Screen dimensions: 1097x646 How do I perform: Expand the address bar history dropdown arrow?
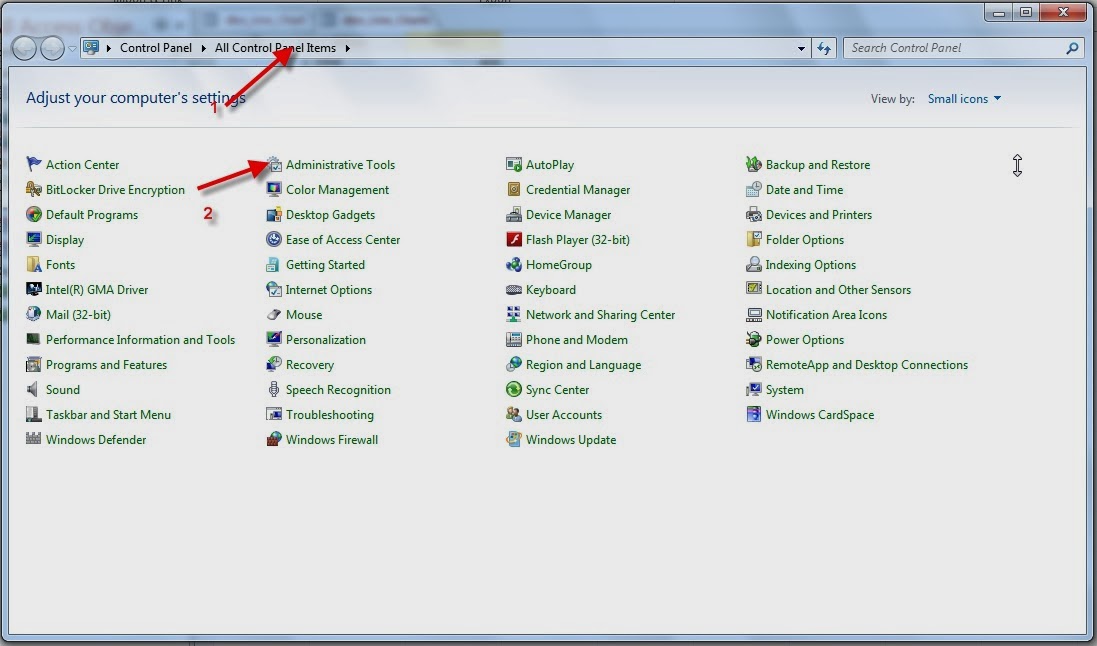pos(801,48)
